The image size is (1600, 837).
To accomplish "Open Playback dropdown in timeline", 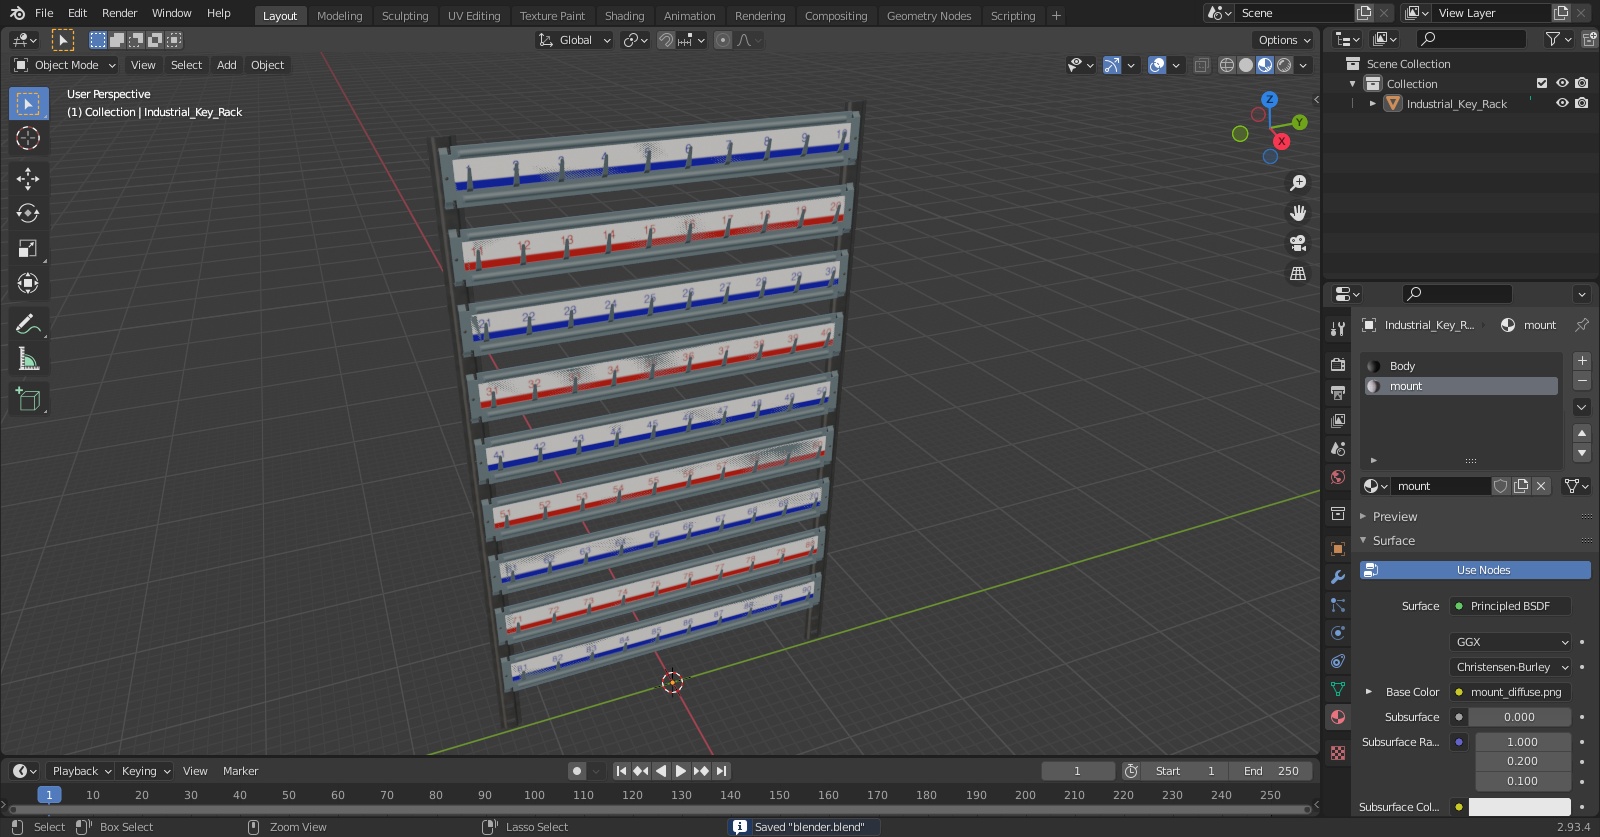I will (81, 771).
